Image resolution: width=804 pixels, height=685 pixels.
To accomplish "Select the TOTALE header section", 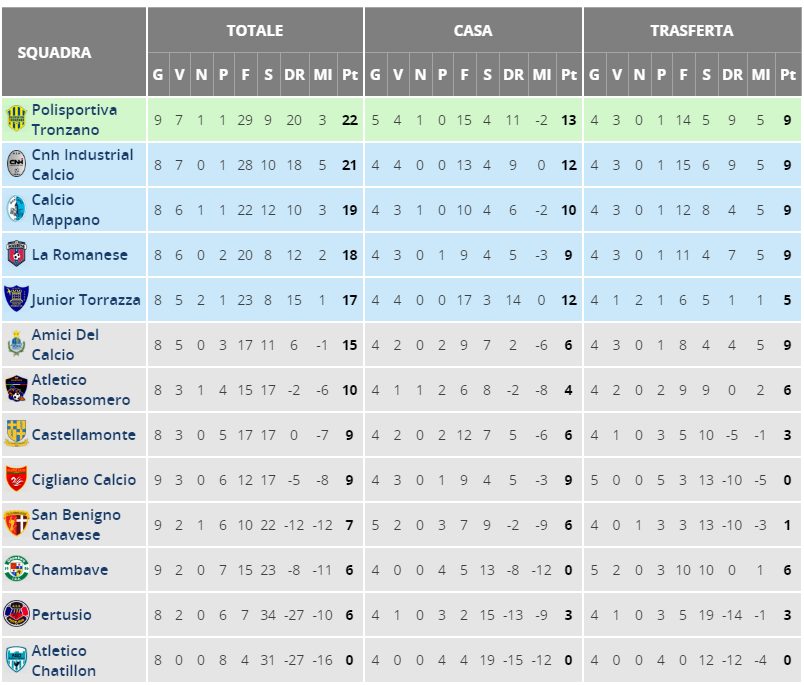I will click(x=255, y=30).
